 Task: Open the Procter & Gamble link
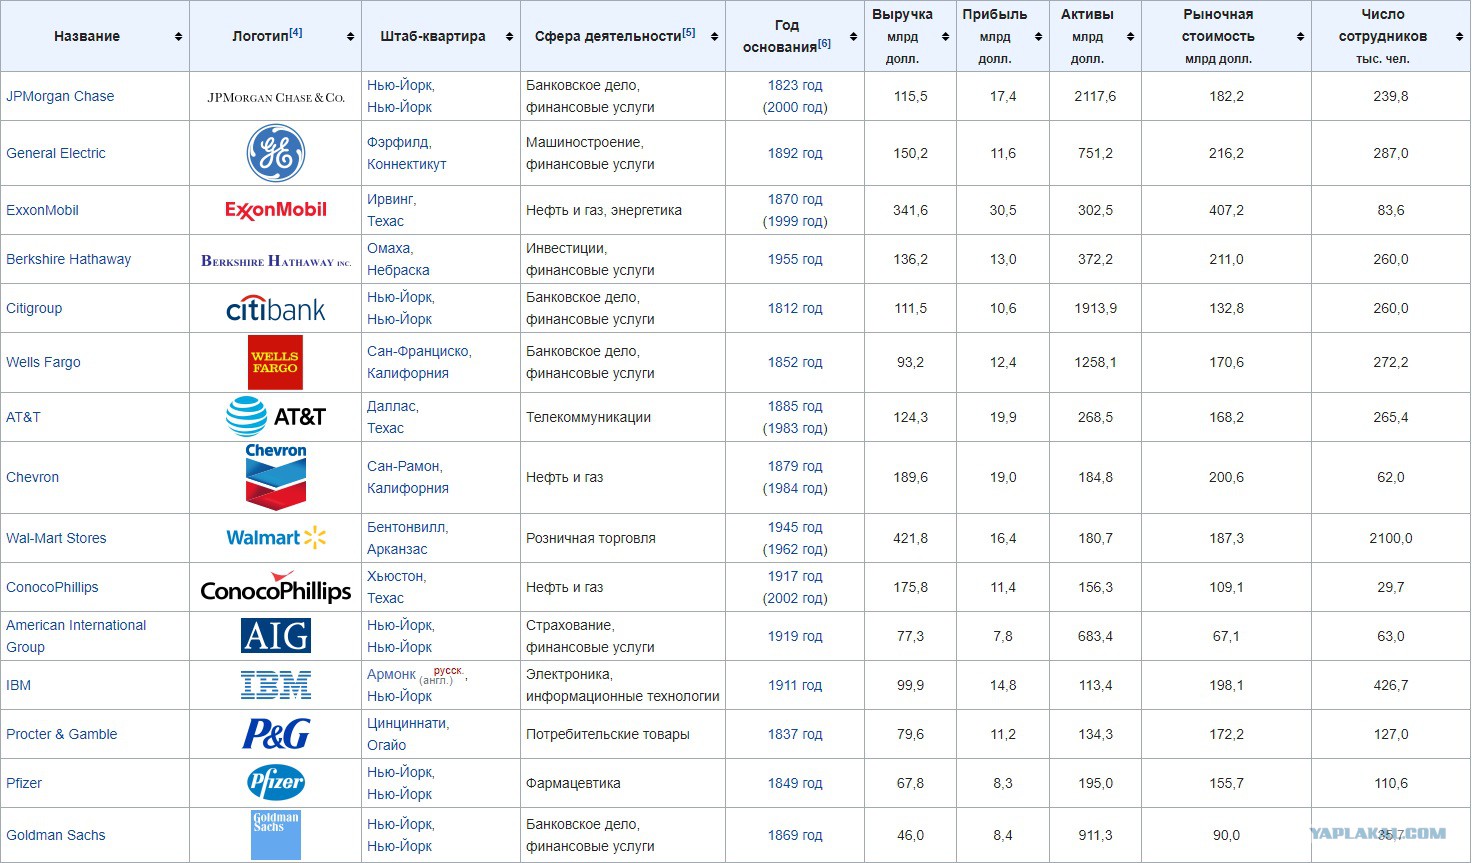pos(62,734)
